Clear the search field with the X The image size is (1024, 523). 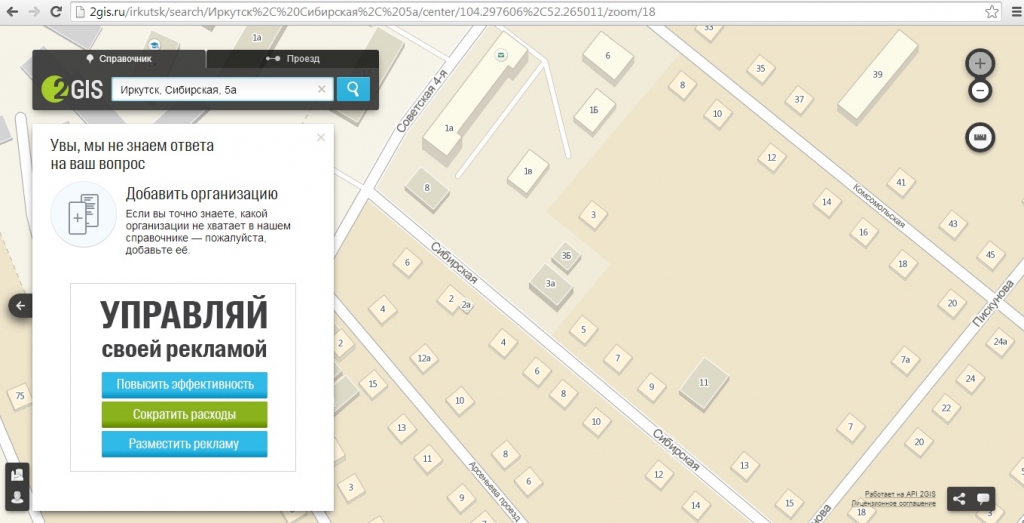click(x=321, y=89)
